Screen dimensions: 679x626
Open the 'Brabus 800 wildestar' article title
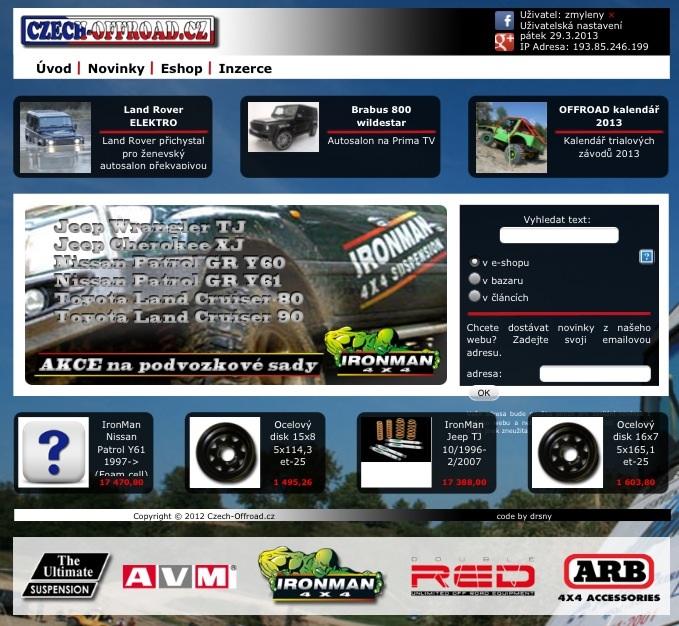381,116
